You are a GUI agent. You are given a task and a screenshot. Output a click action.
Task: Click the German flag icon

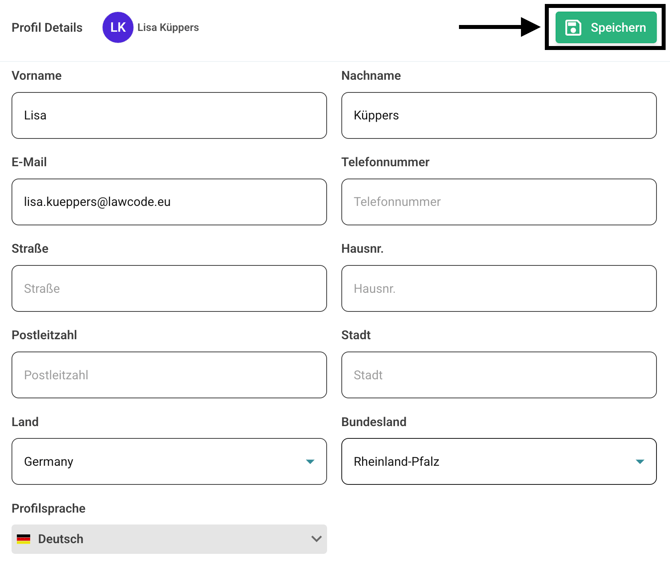(x=24, y=539)
